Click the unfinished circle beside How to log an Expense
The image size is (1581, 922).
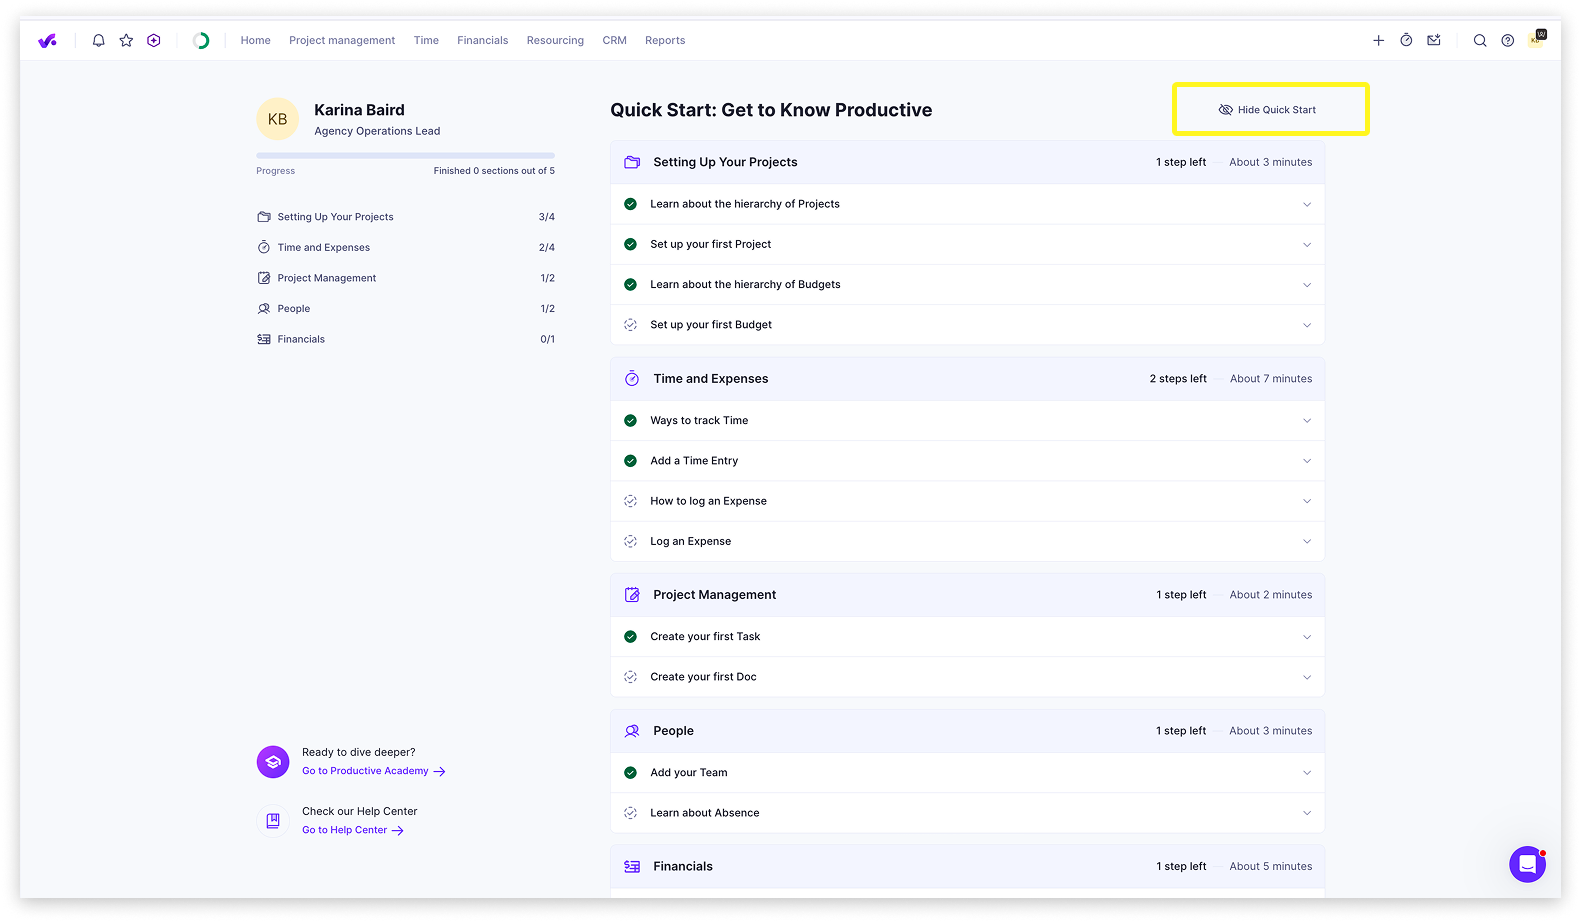630,501
